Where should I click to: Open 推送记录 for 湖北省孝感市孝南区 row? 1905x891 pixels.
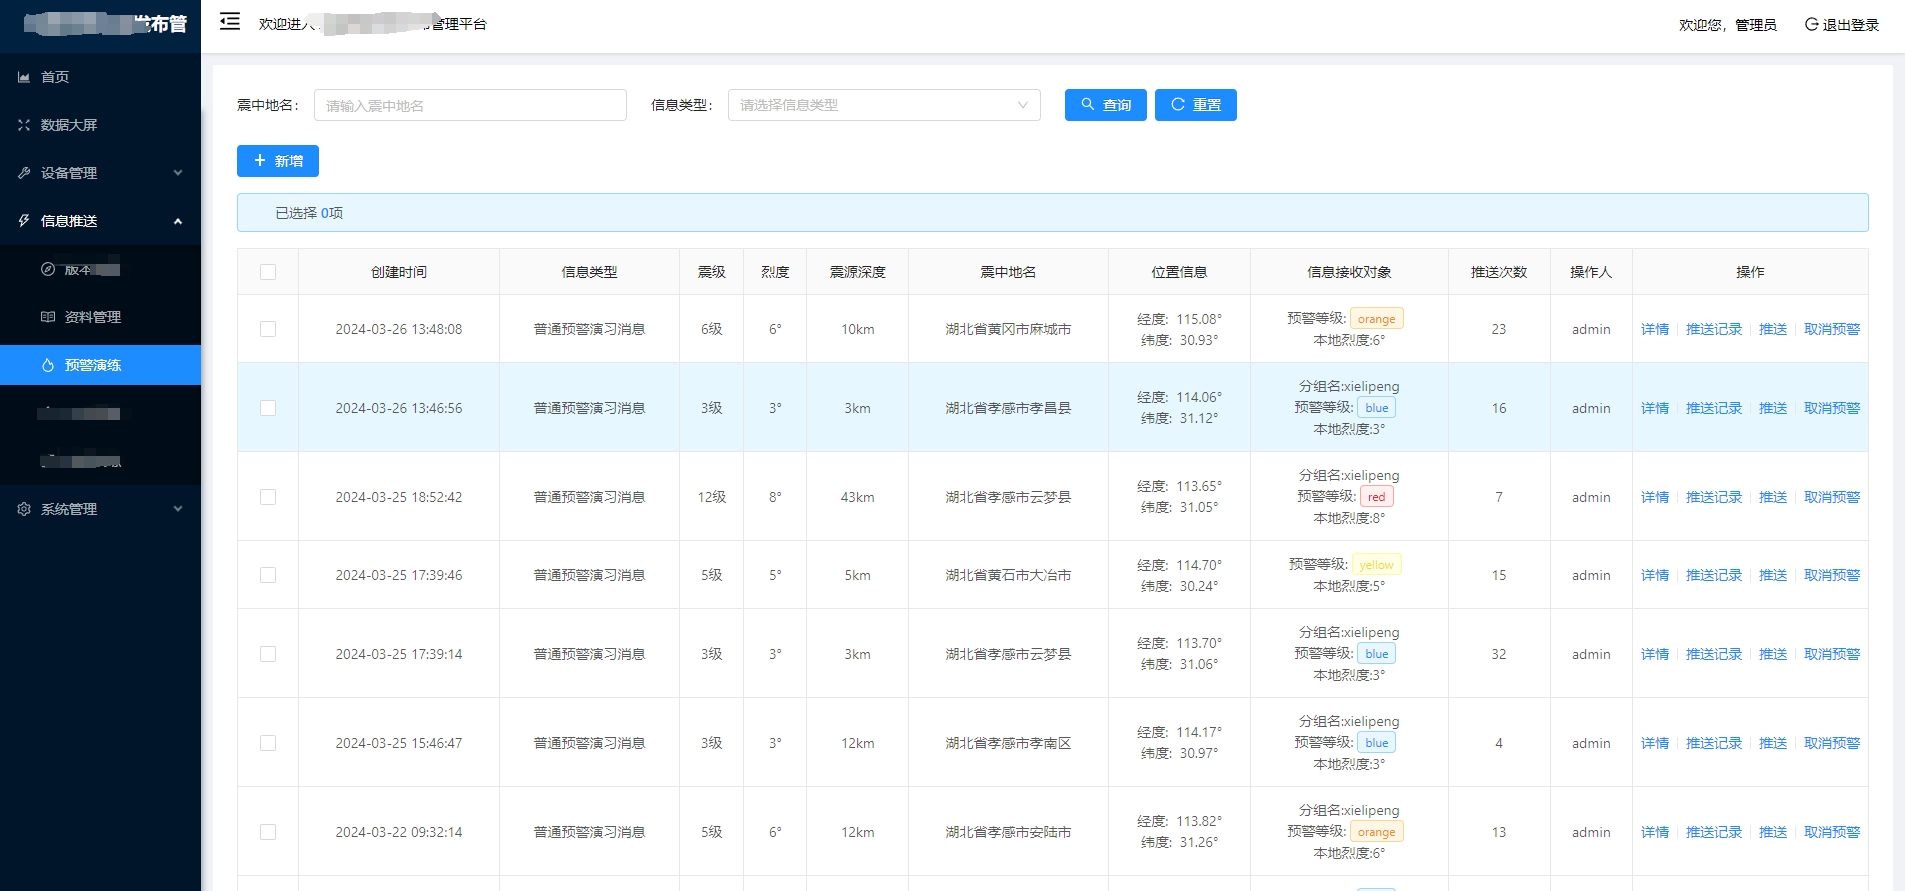[1714, 743]
